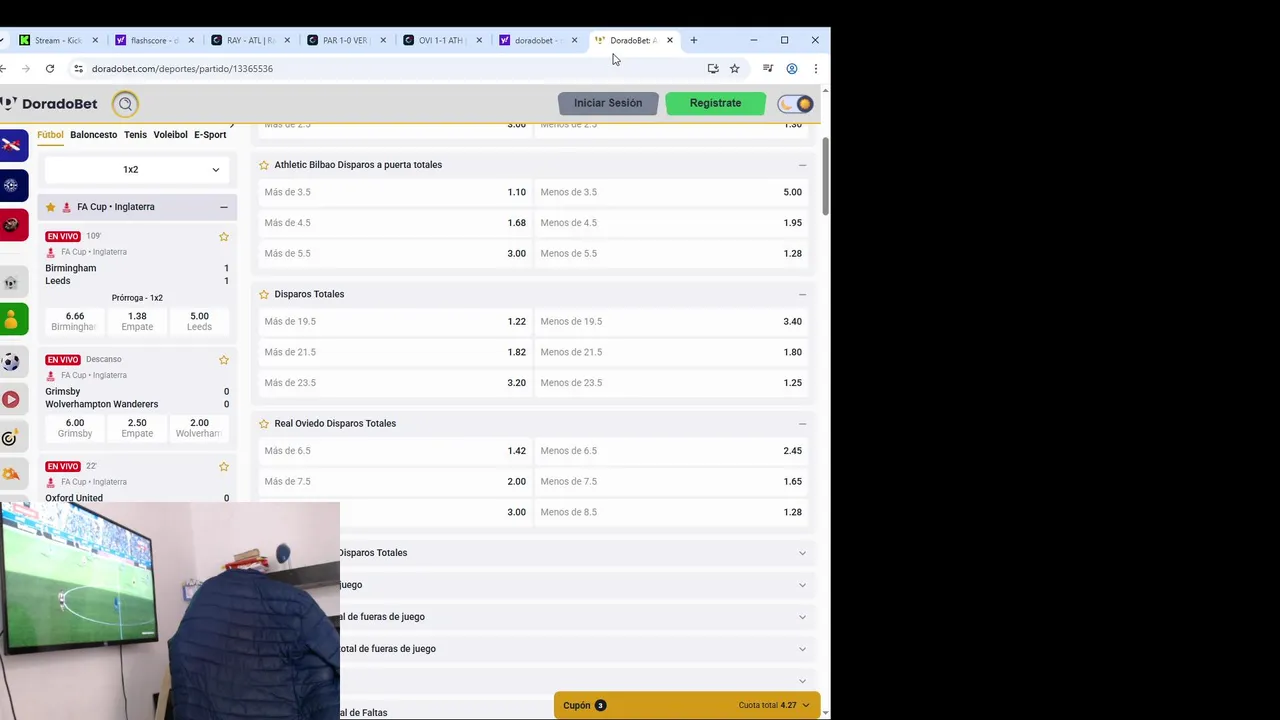
Task: Bet on Birmingham at 6.66
Action: coord(75,321)
